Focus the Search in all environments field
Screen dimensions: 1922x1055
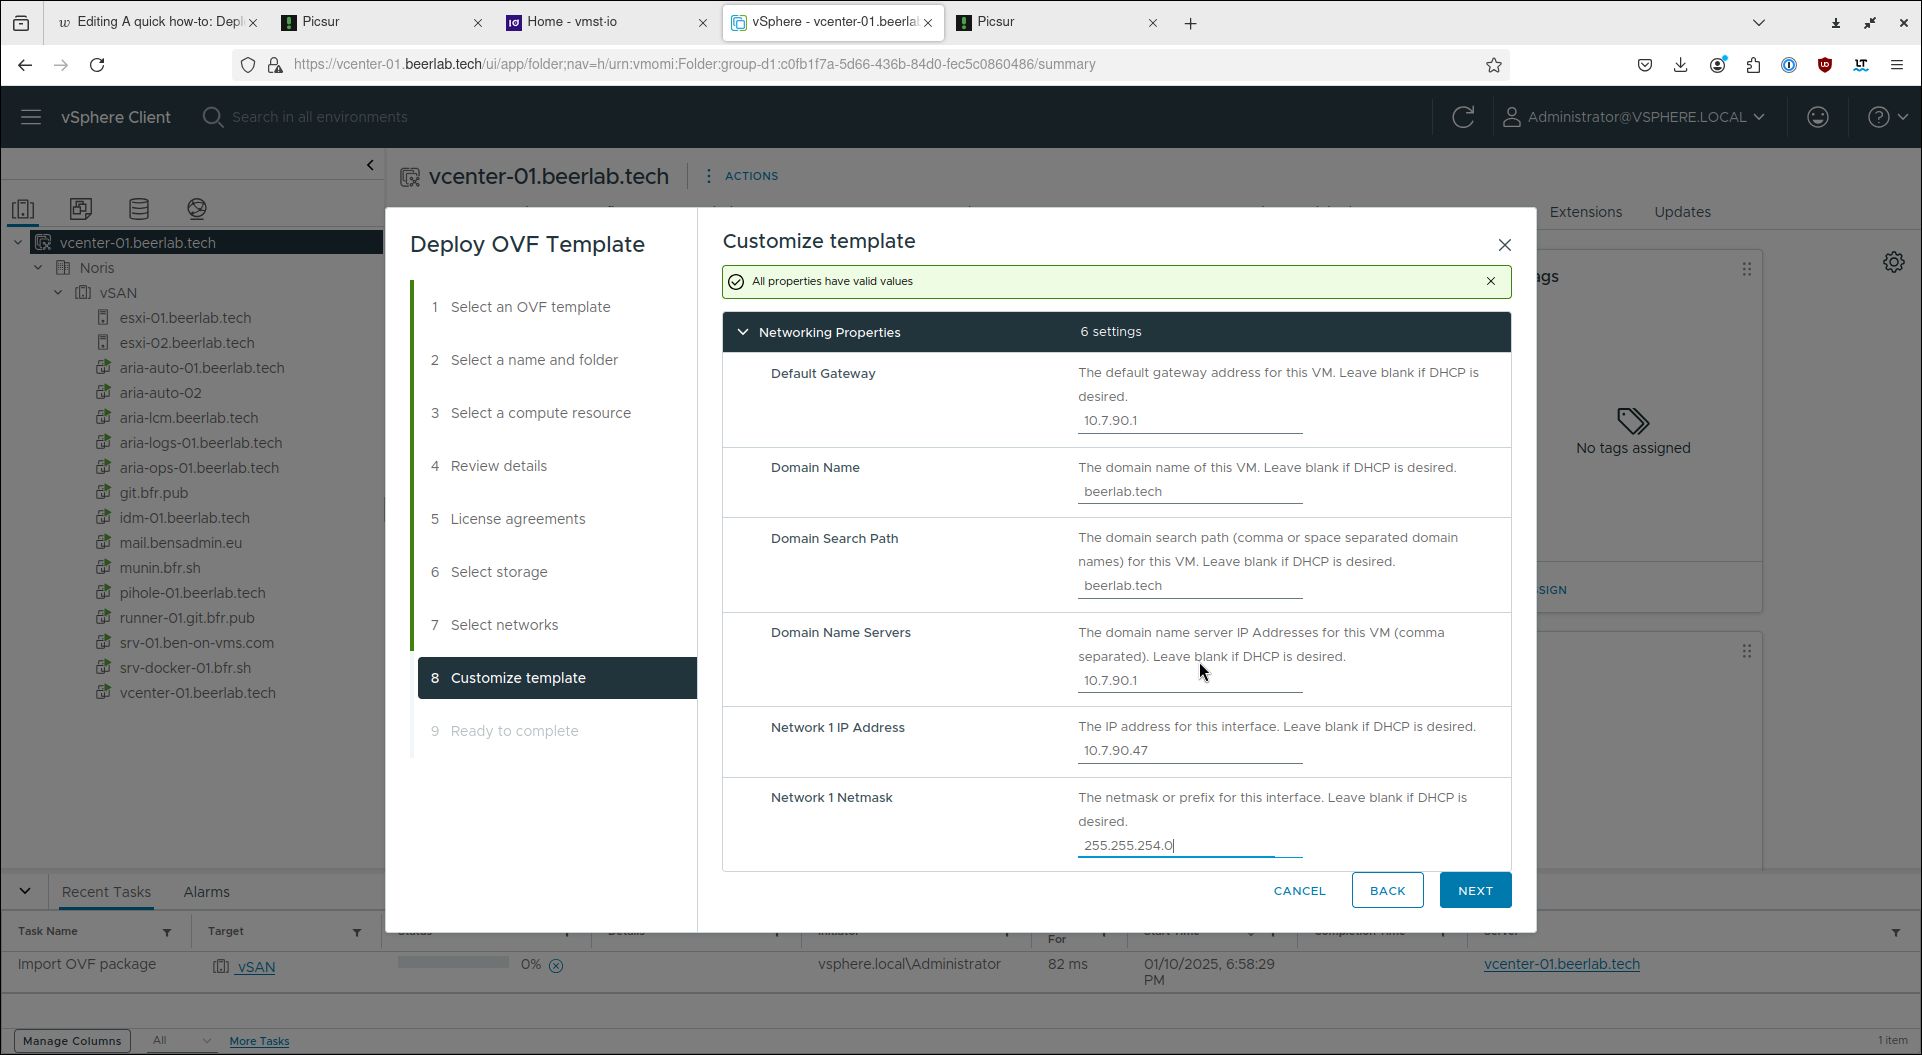pos(320,117)
